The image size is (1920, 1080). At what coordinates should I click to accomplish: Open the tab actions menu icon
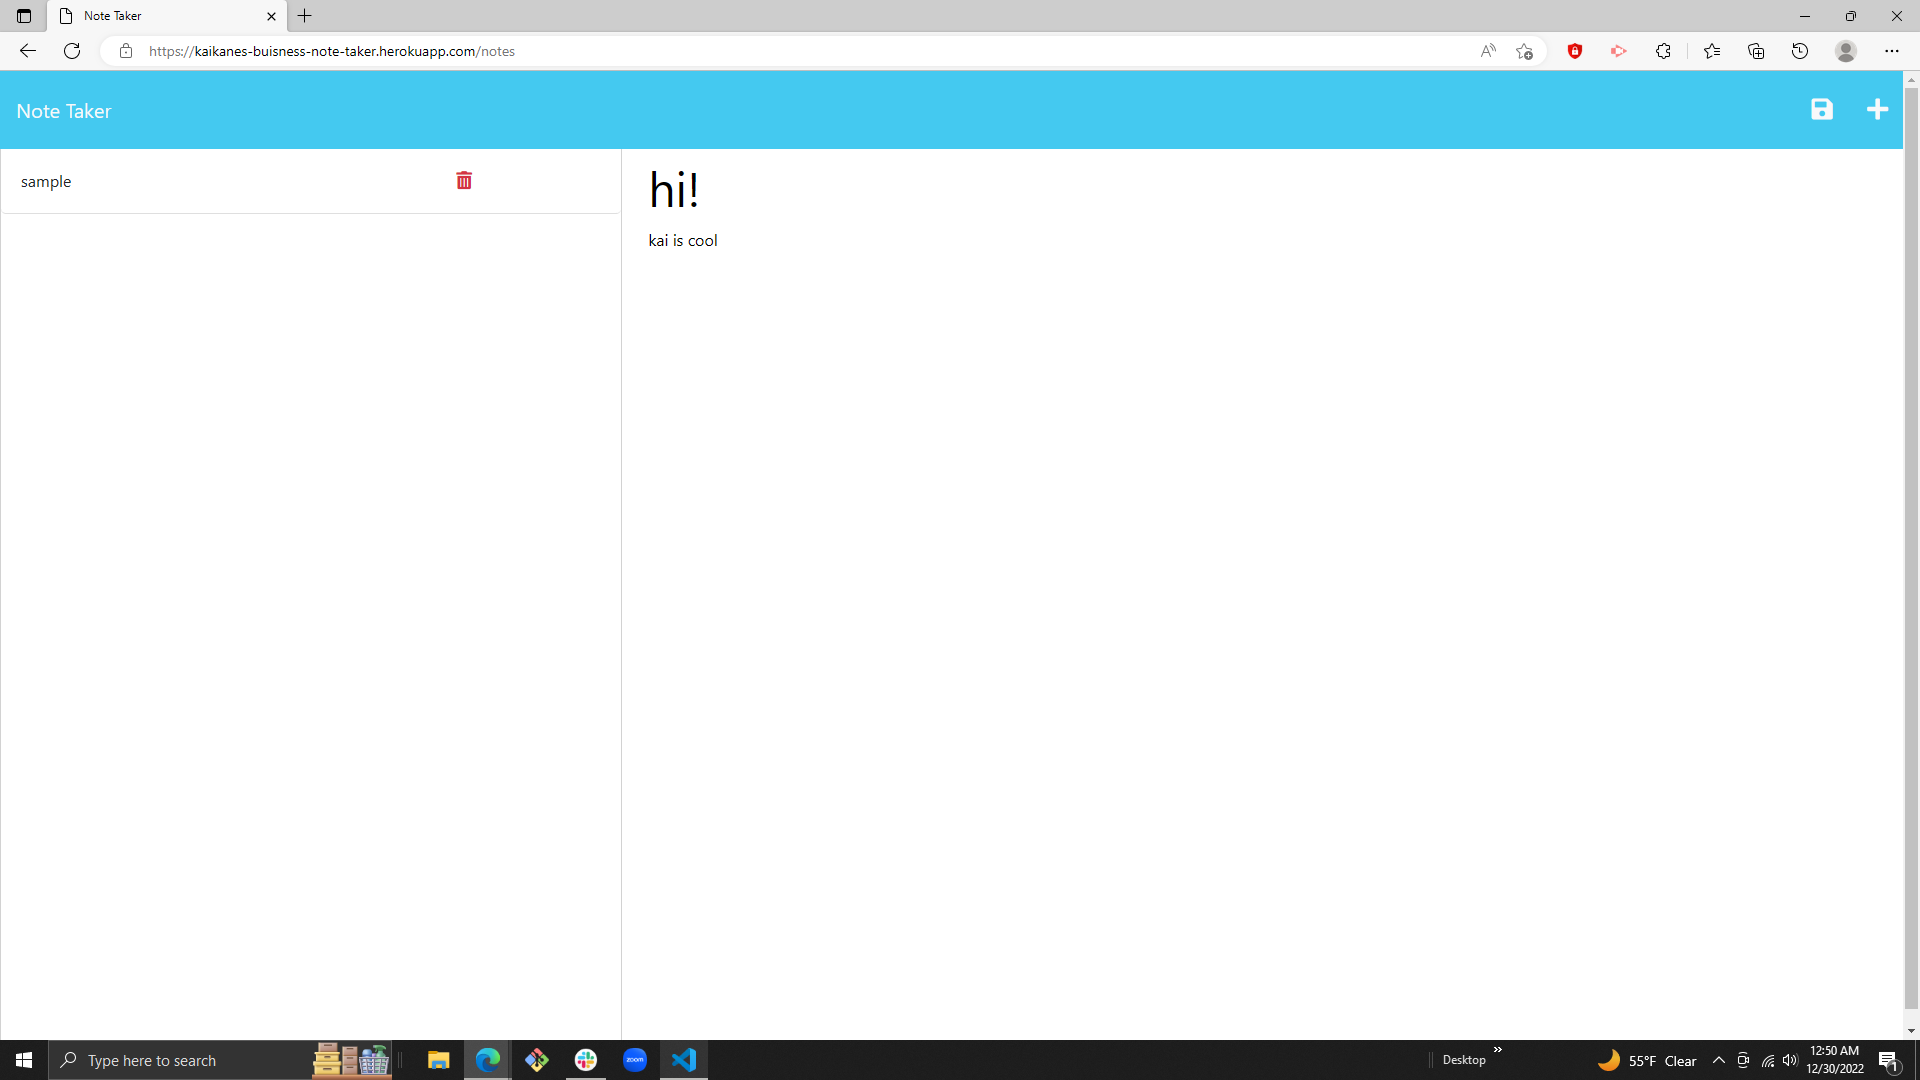point(23,16)
